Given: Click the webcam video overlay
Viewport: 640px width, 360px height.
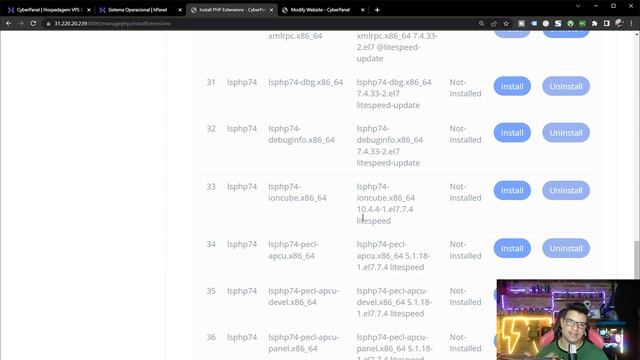Looking at the screenshot, I should tap(568, 320).
